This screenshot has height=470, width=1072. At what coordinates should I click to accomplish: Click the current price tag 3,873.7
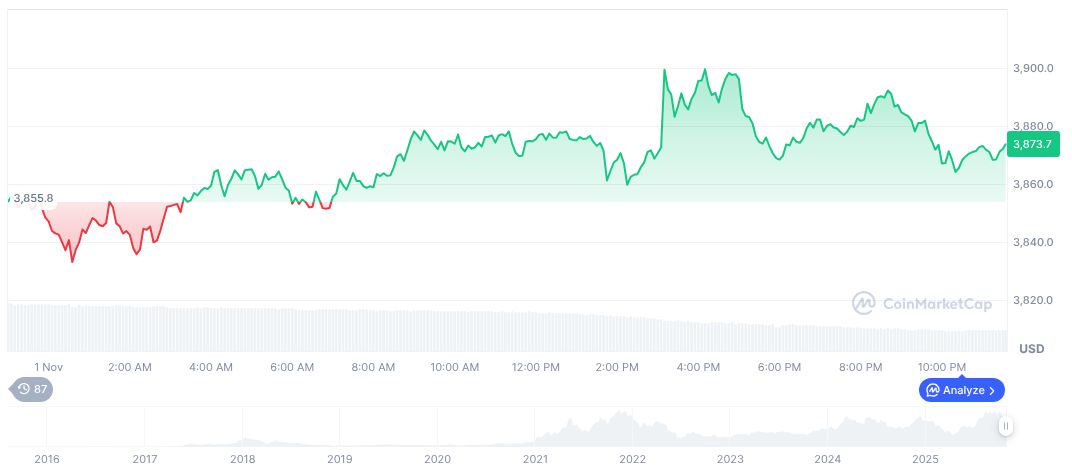click(1030, 145)
